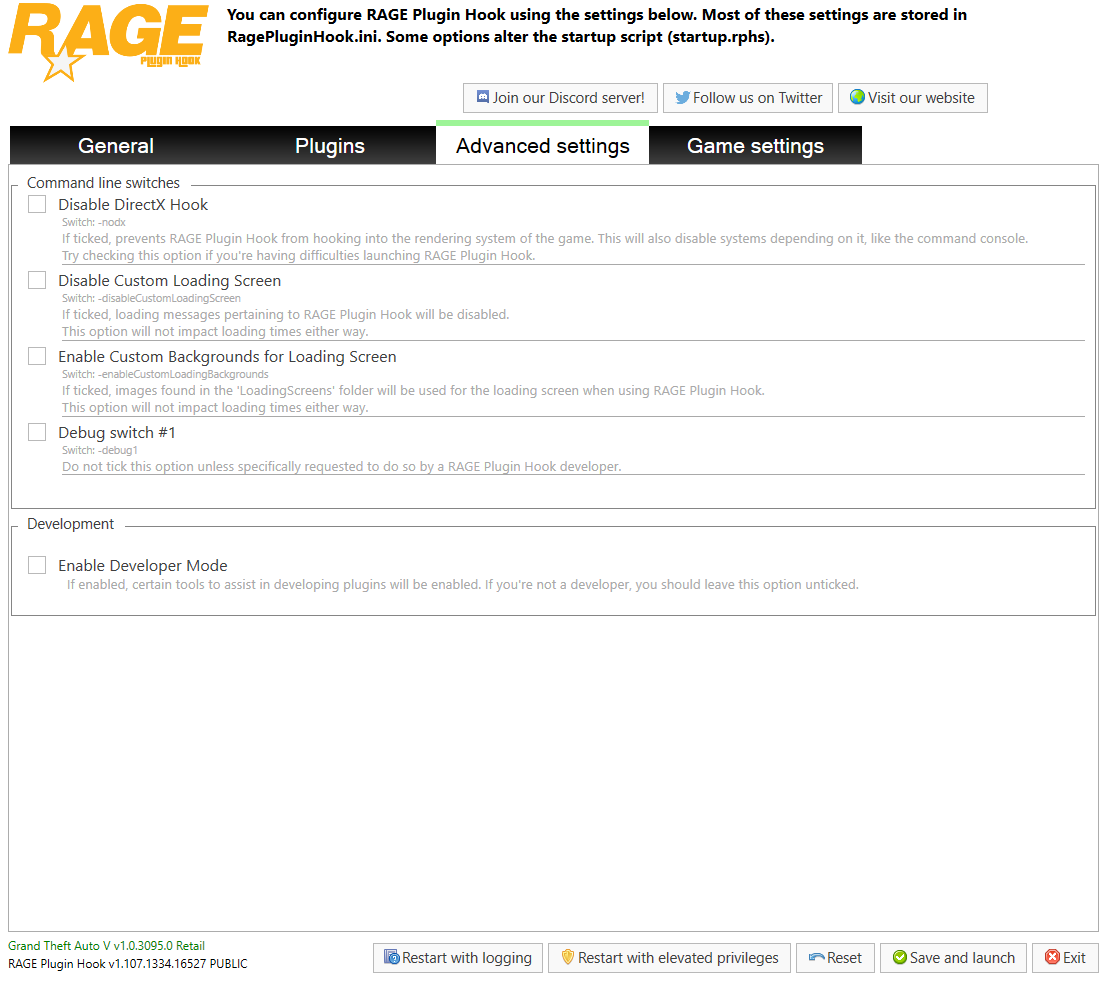Viewport: 1108px width, 982px height.
Task: Click the Reset button label
Action: (x=844, y=957)
